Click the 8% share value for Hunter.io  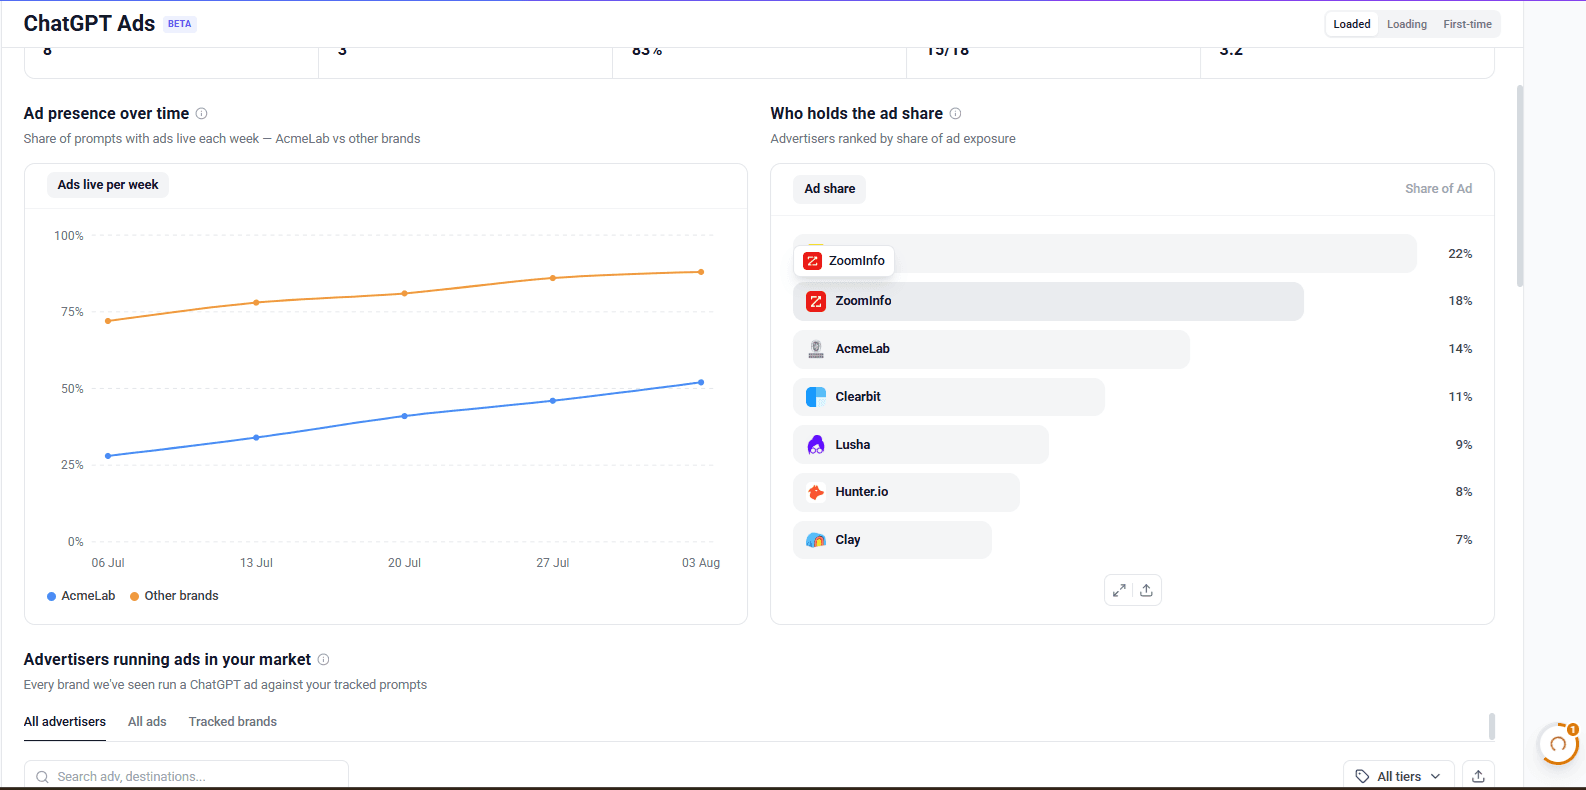(1464, 492)
